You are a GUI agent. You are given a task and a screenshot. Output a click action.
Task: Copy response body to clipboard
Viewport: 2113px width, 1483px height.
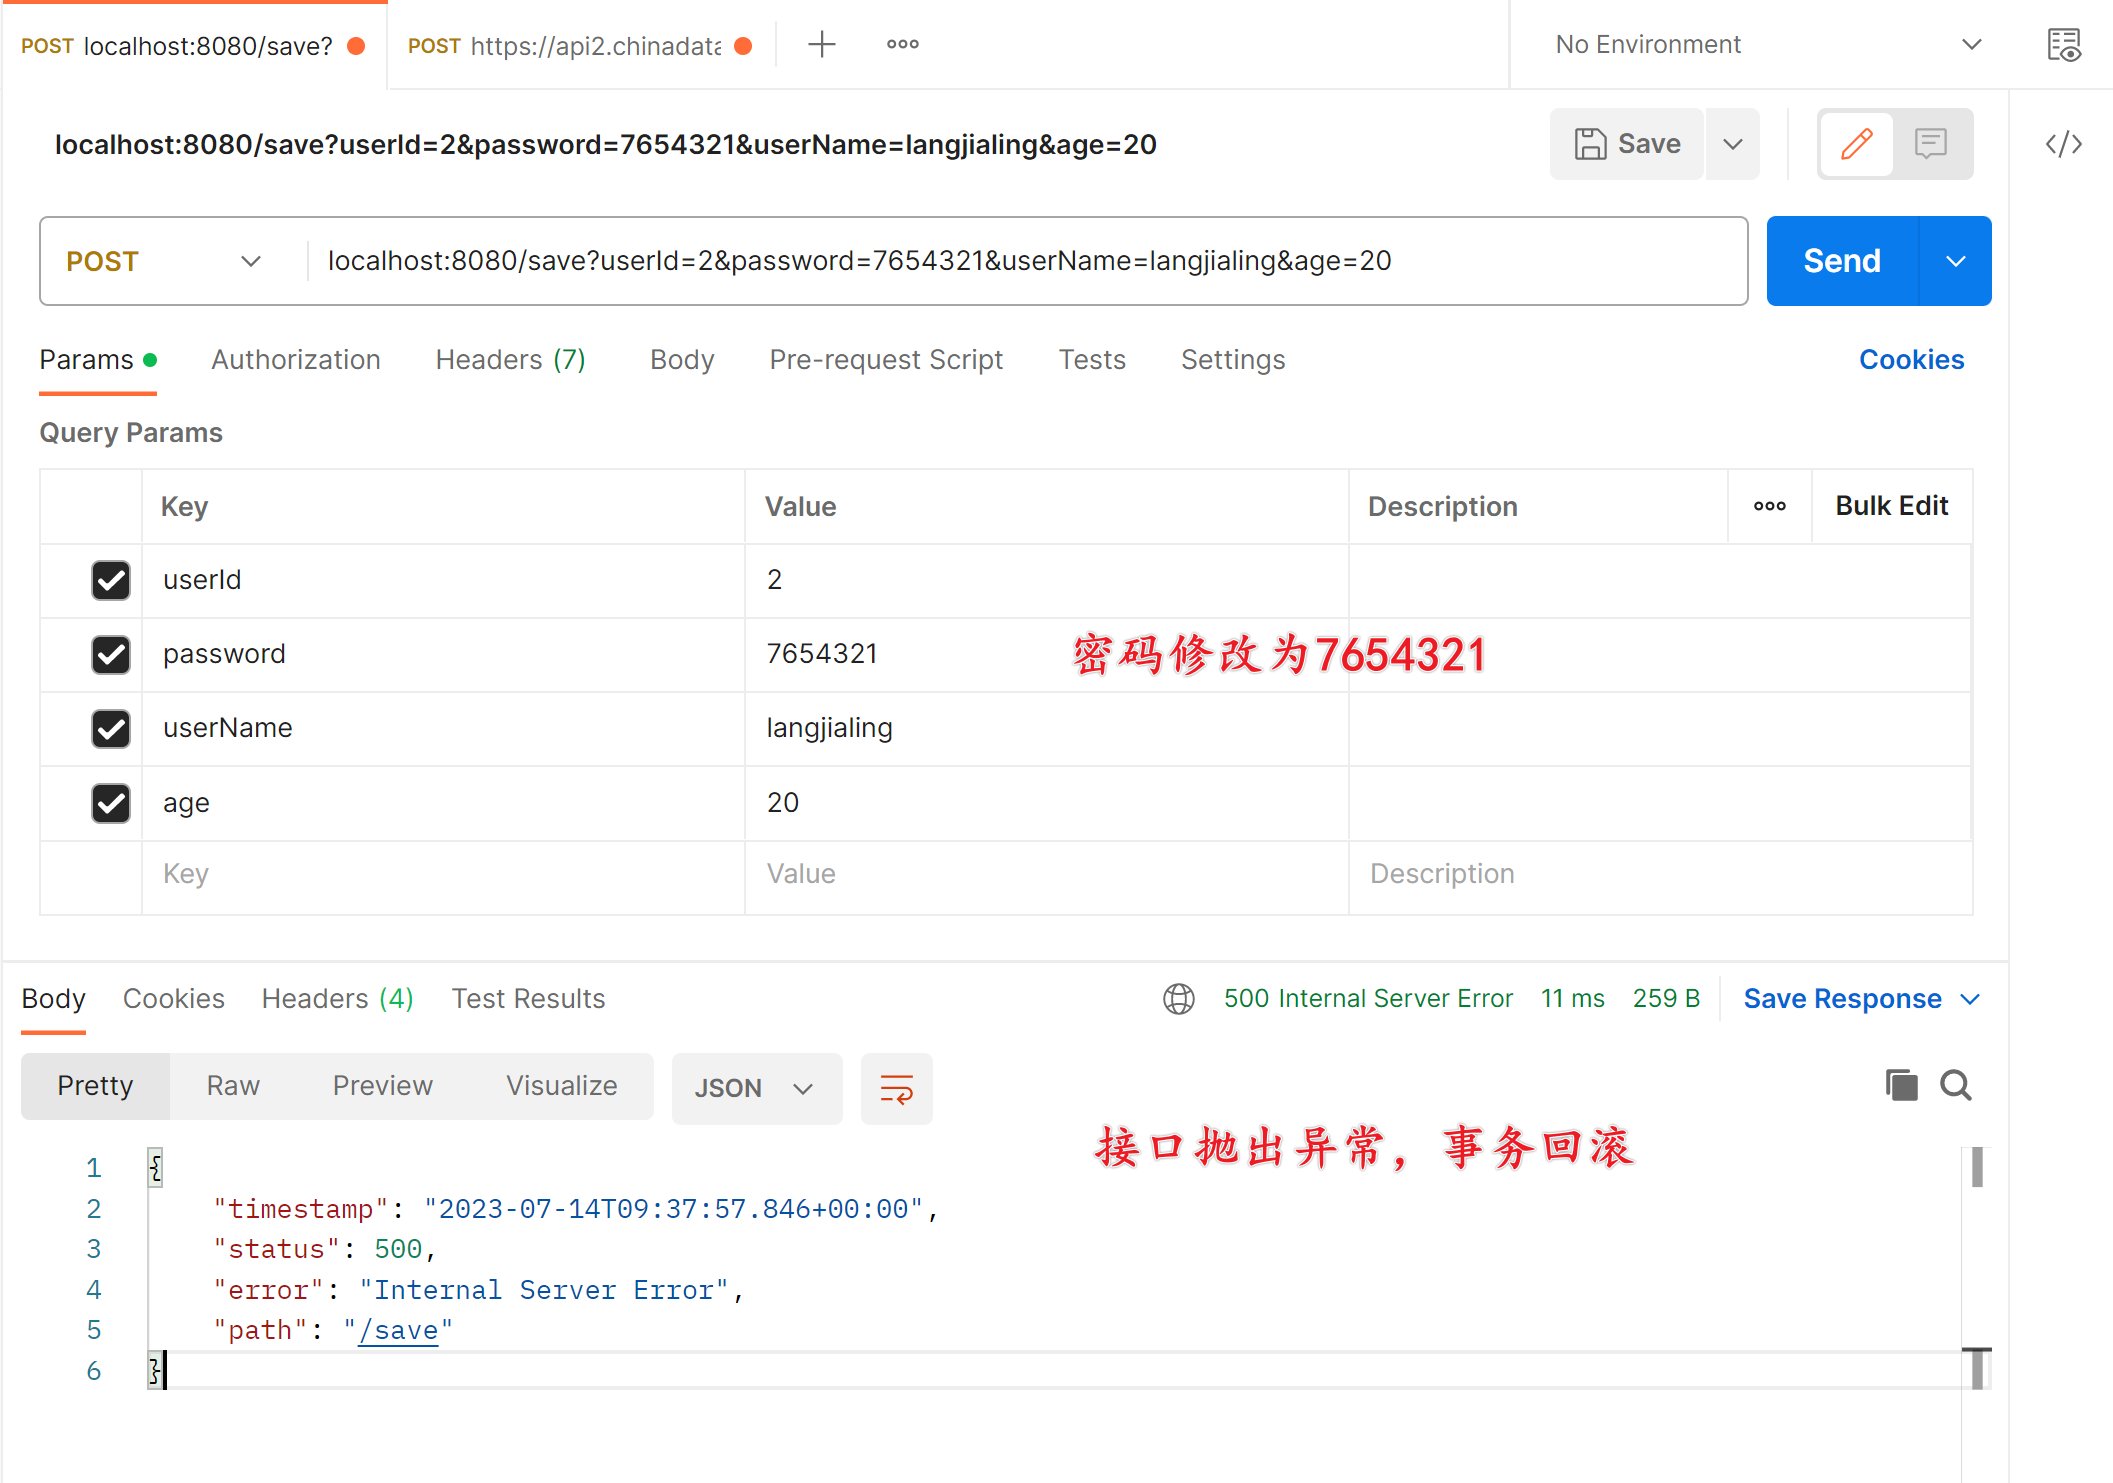[1901, 1085]
